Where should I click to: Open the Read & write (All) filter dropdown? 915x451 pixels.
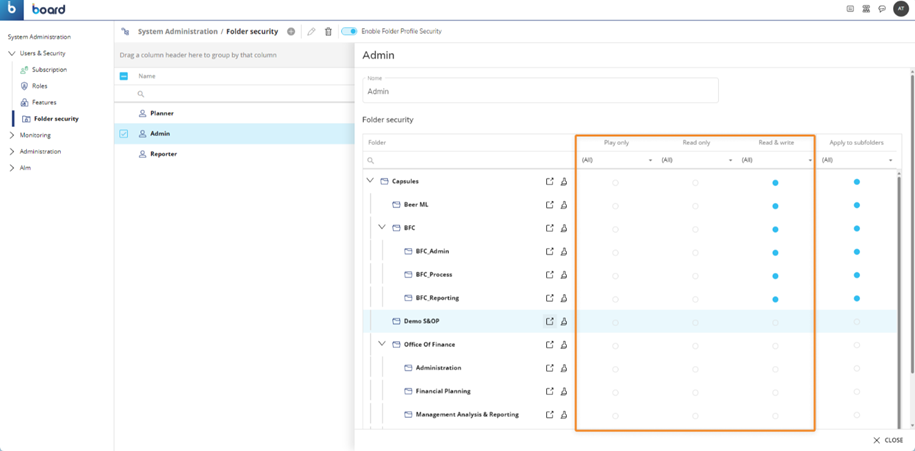[776, 160]
